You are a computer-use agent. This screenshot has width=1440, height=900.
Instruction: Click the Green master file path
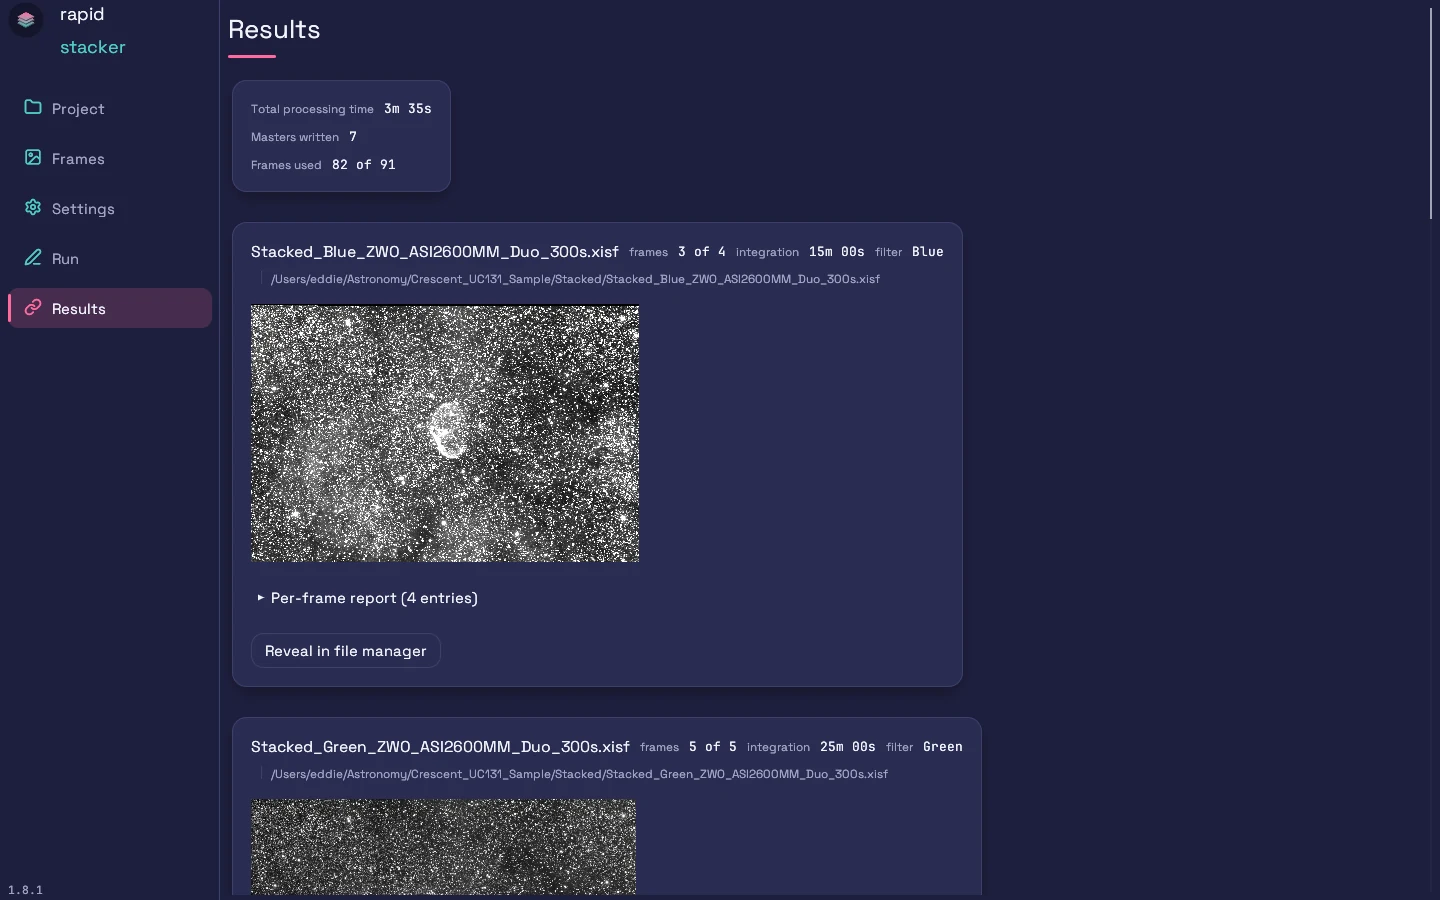click(x=579, y=774)
